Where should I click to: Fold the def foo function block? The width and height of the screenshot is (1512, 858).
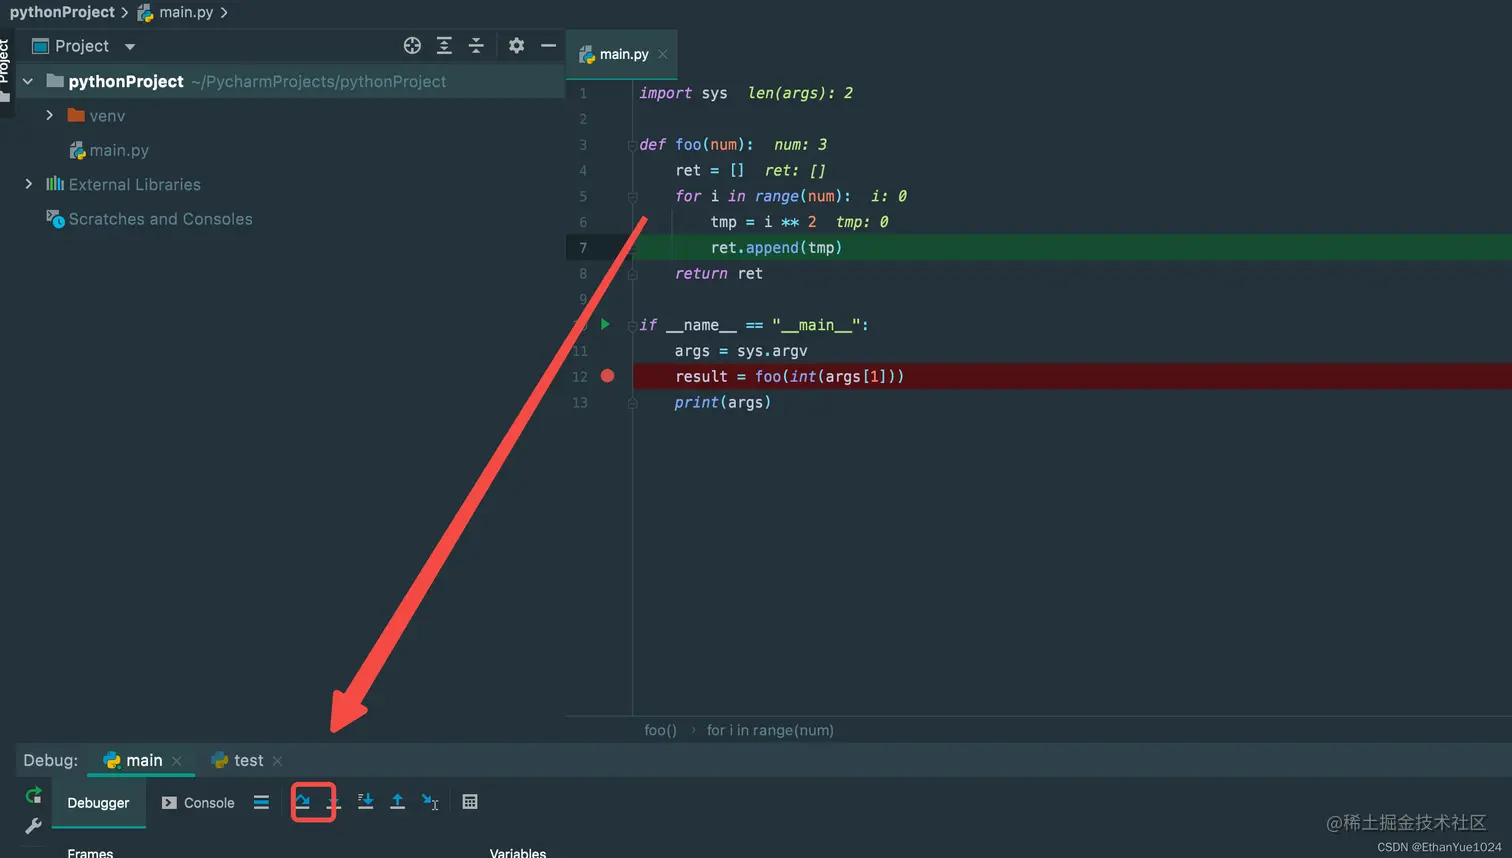[632, 145]
